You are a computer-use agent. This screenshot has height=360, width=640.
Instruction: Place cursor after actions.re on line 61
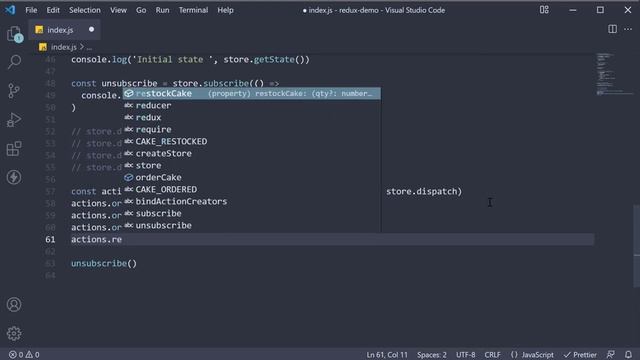click(x=122, y=240)
